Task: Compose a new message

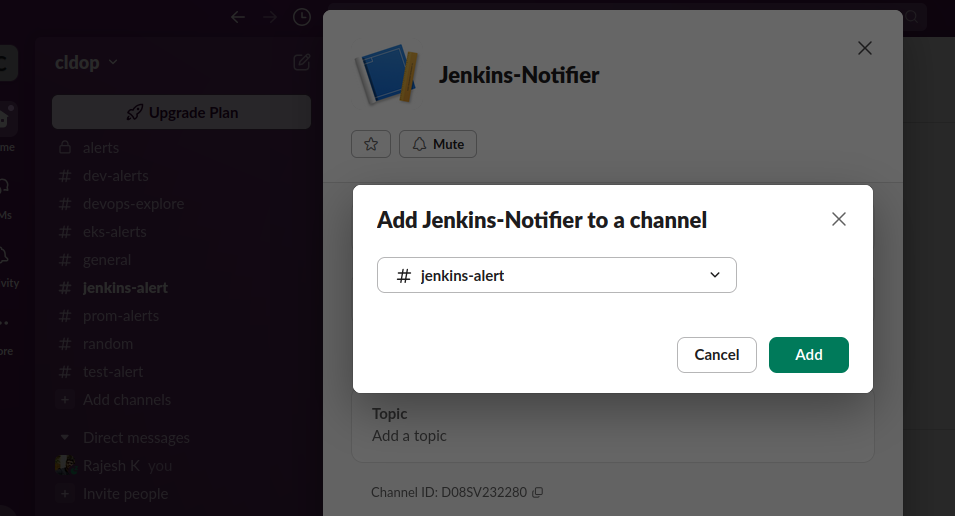Action: 301,62
